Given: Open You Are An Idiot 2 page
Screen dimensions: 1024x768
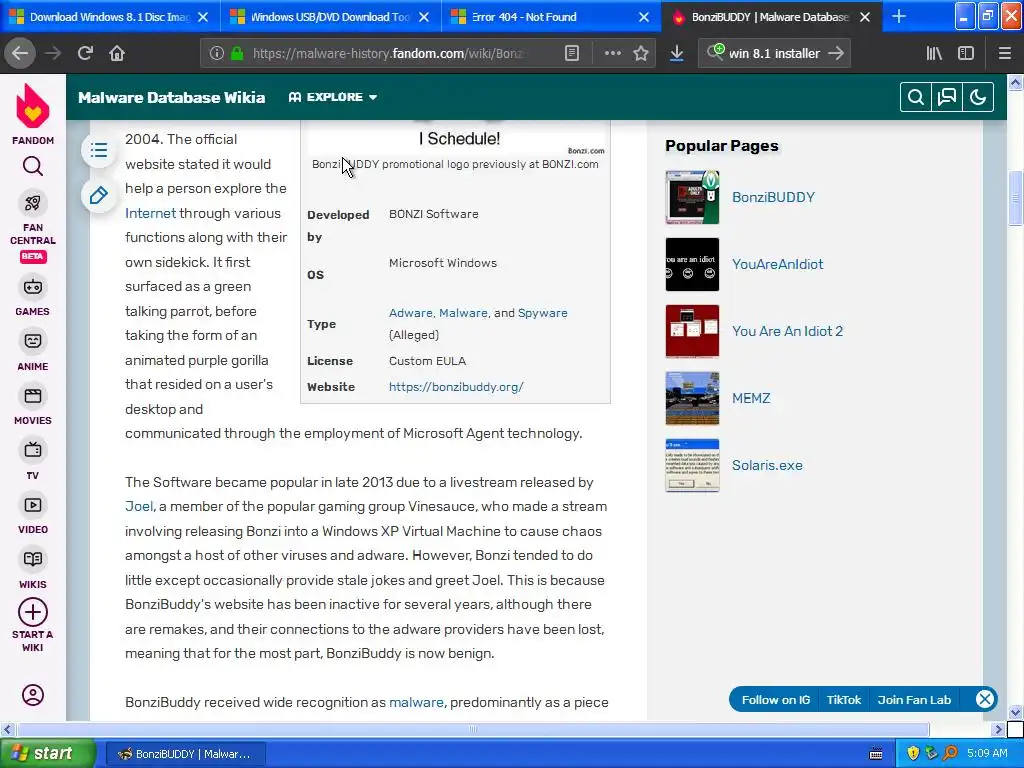Looking at the screenshot, I should (x=787, y=331).
